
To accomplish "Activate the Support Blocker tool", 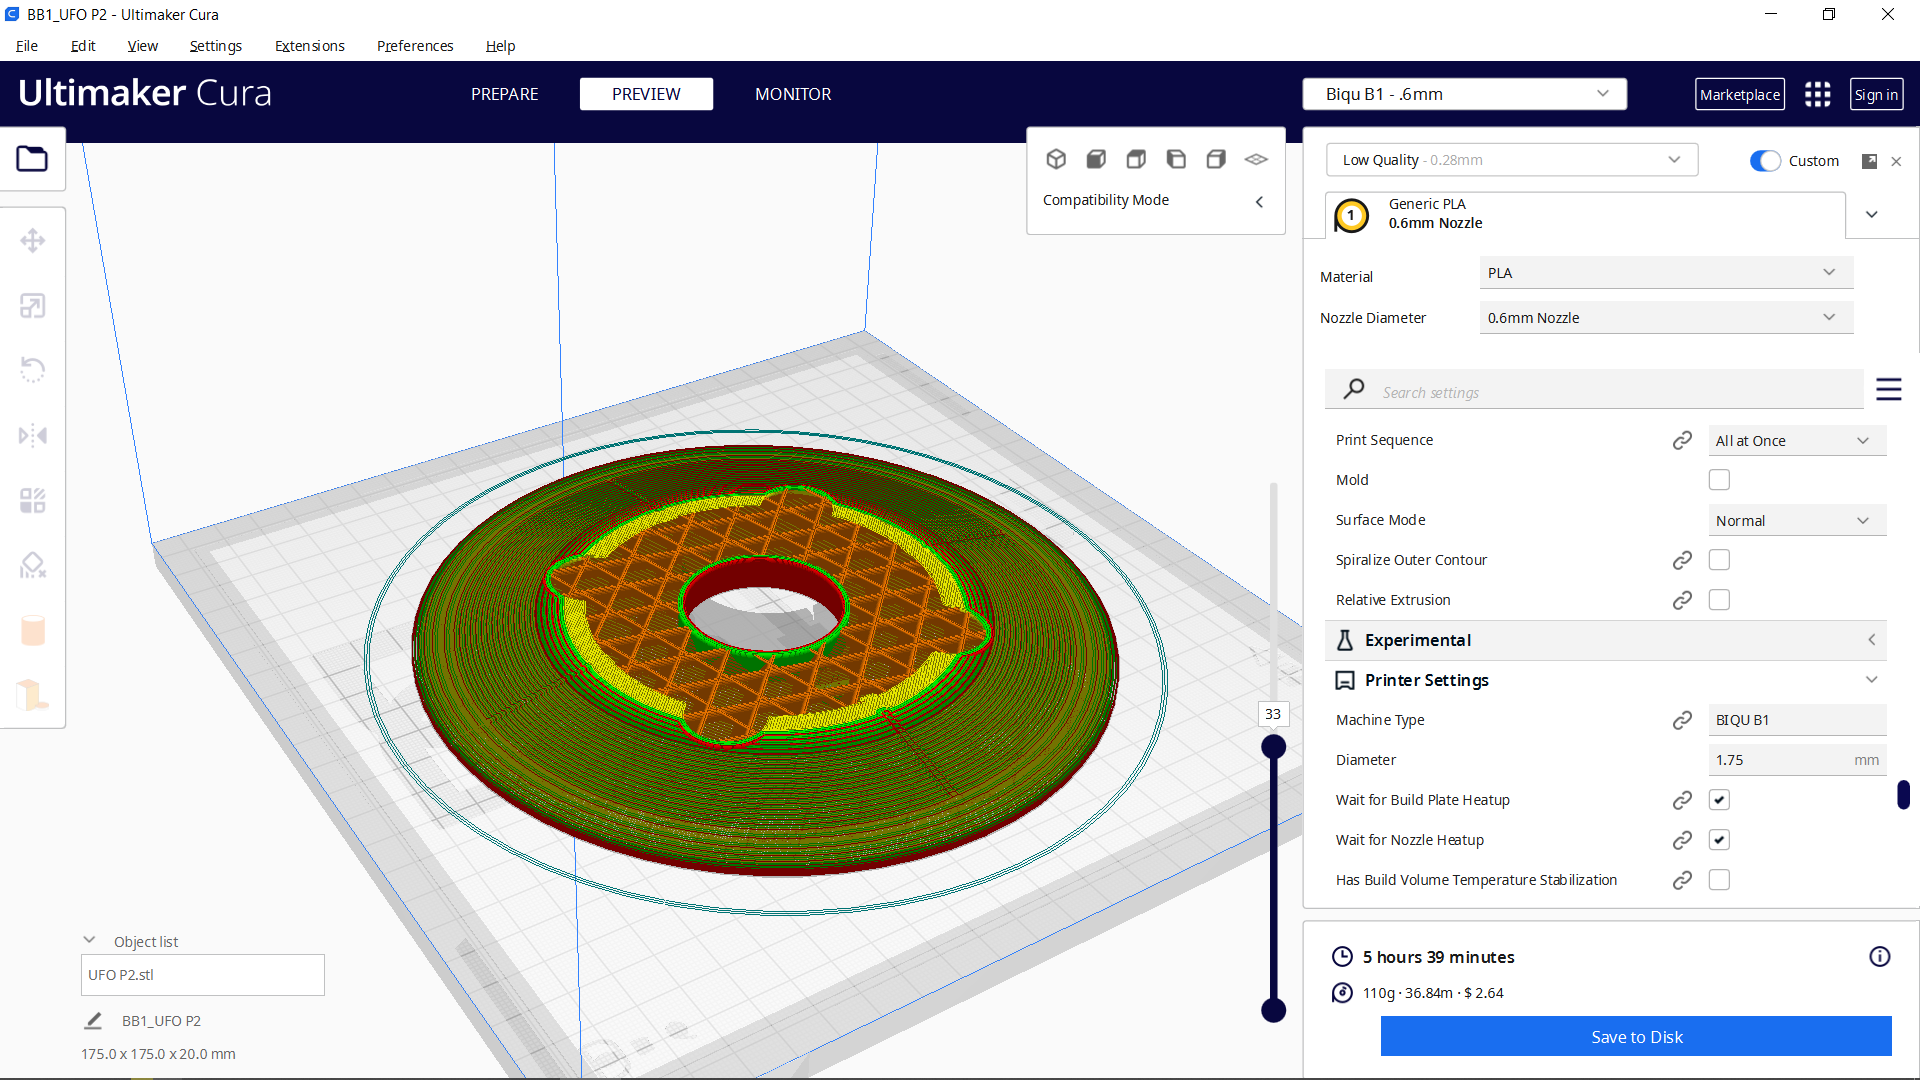I will pos(33,565).
